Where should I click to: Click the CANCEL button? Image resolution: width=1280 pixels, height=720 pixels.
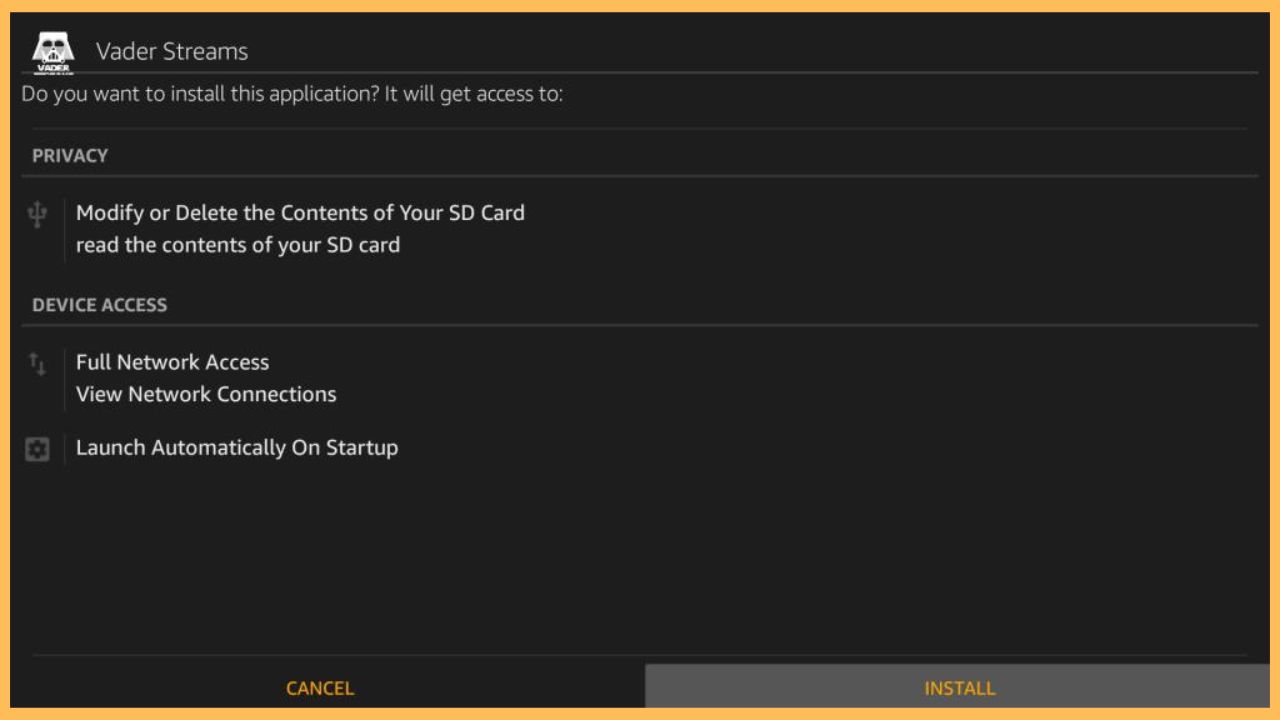pos(318,688)
